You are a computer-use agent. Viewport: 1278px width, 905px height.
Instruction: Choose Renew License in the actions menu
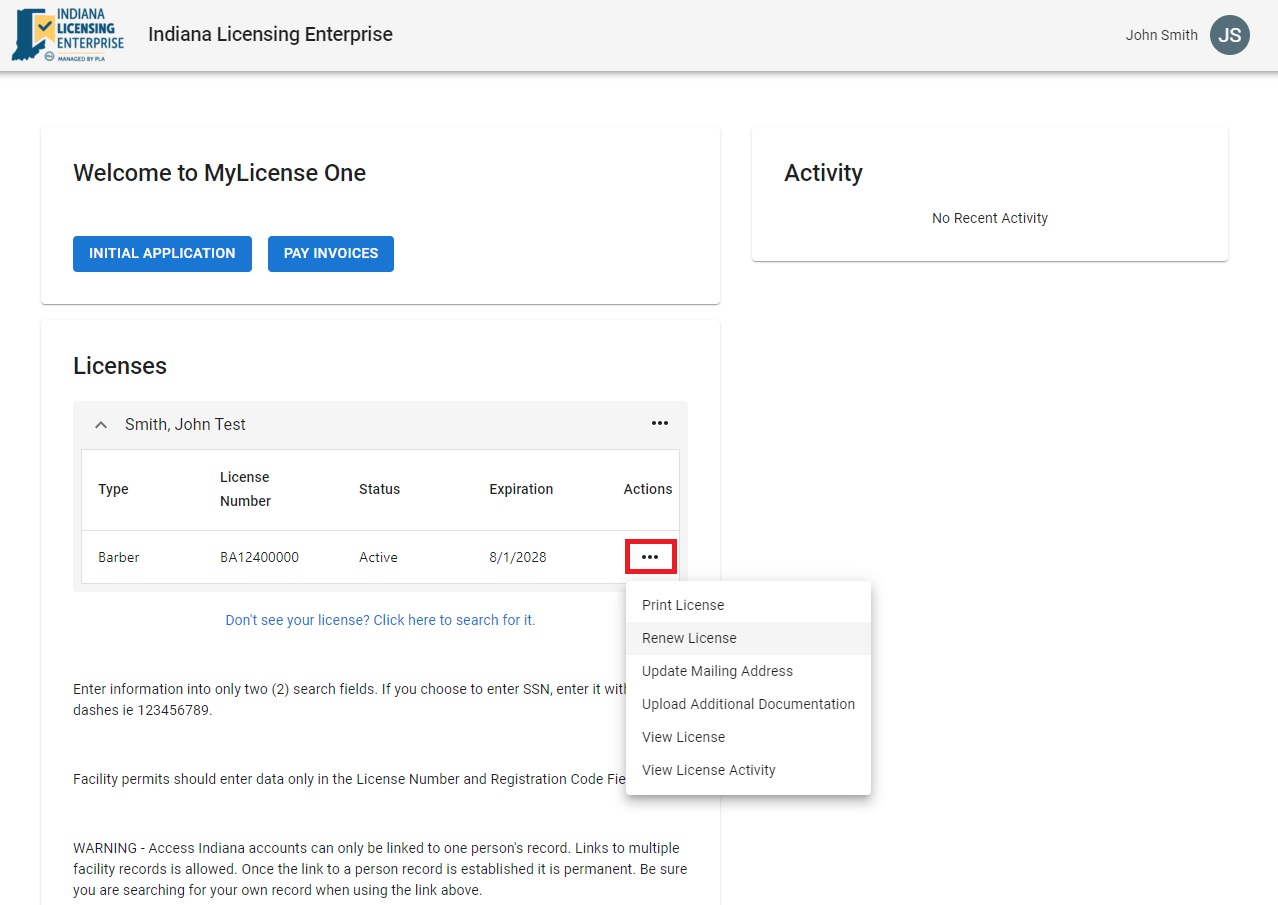[689, 638]
